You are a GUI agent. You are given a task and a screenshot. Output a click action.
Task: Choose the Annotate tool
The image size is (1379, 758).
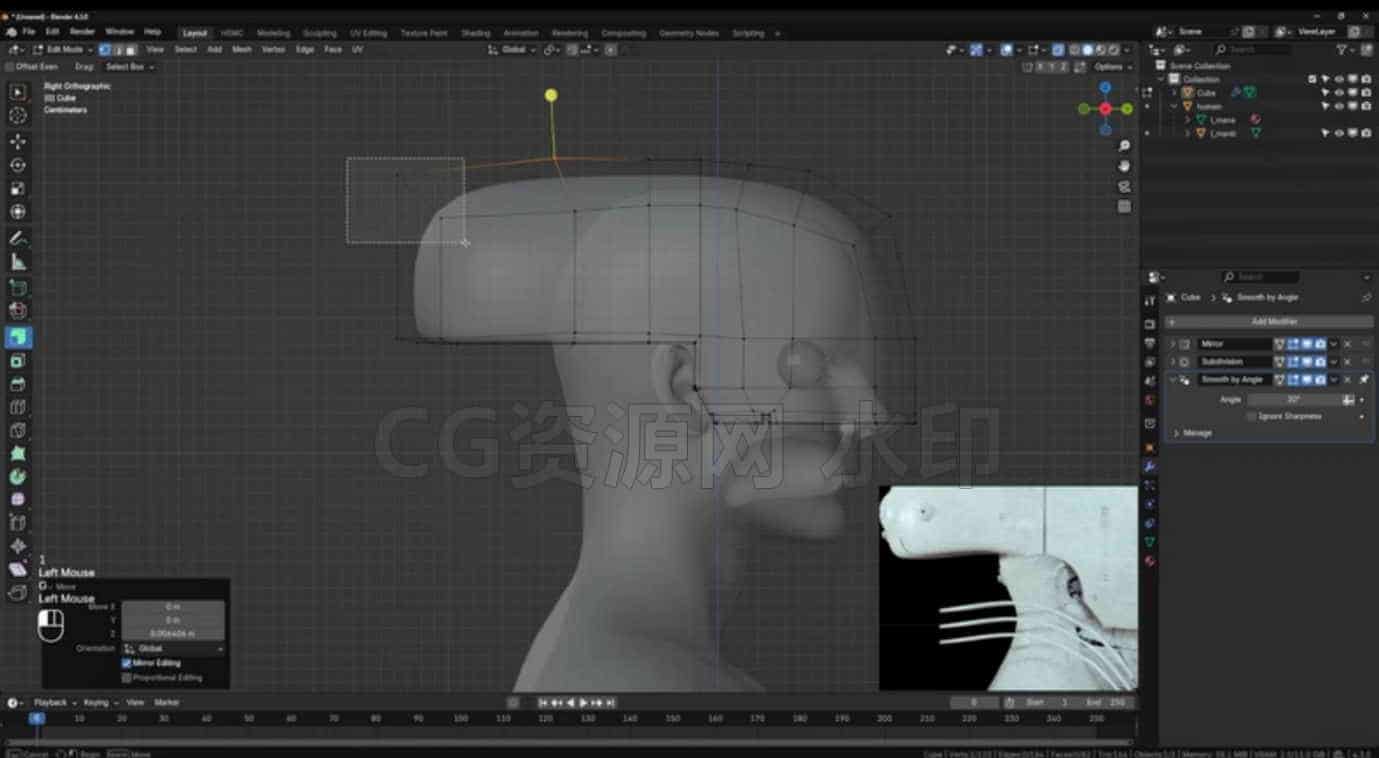(x=18, y=238)
